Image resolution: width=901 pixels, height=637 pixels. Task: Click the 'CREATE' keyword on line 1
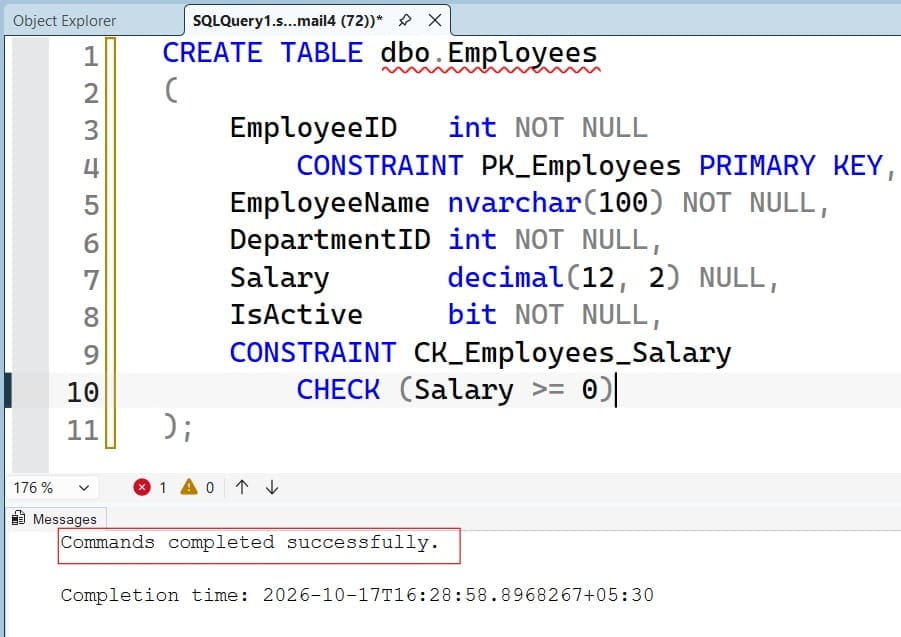pyautogui.click(x=212, y=53)
